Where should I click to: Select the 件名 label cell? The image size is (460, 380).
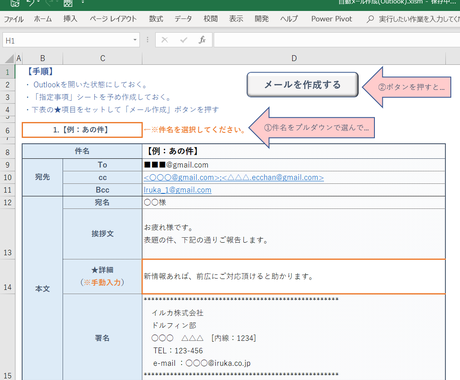click(x=82, y=151)
